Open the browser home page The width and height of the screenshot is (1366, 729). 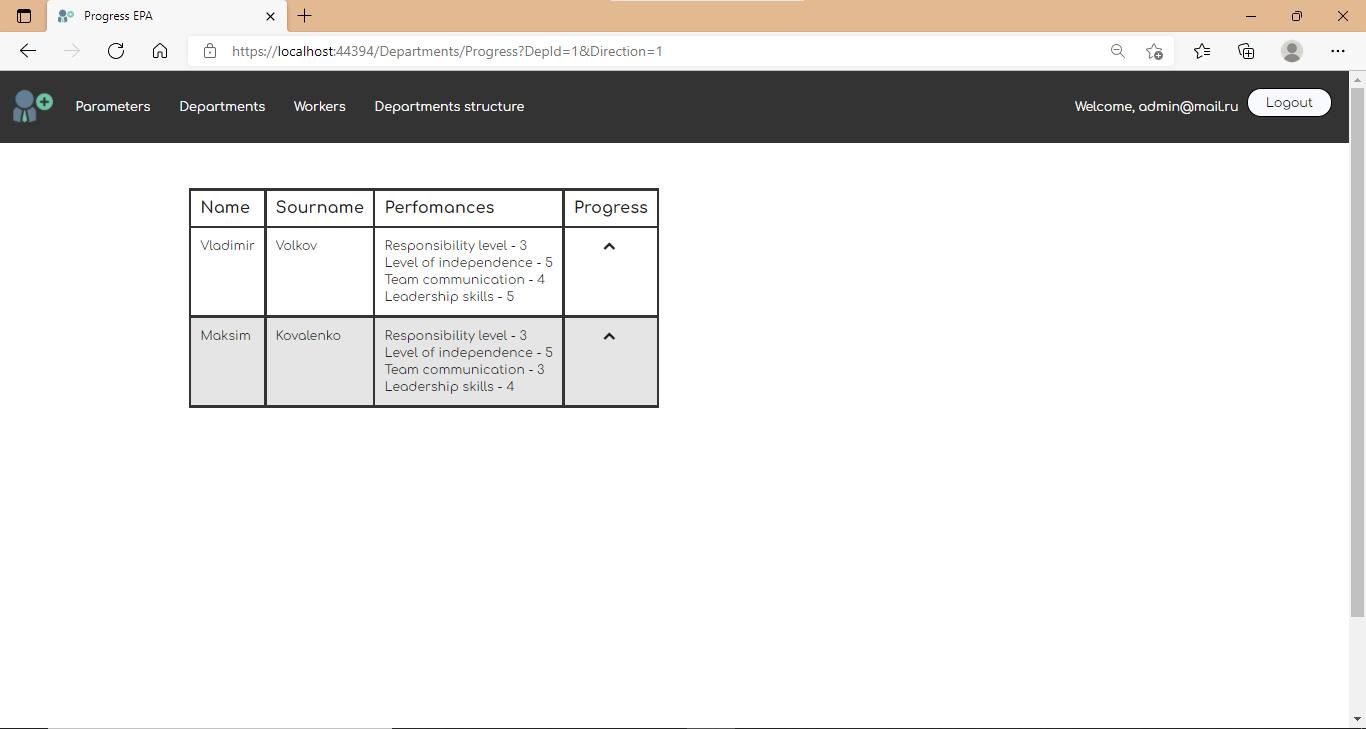[x=160, y=51]
